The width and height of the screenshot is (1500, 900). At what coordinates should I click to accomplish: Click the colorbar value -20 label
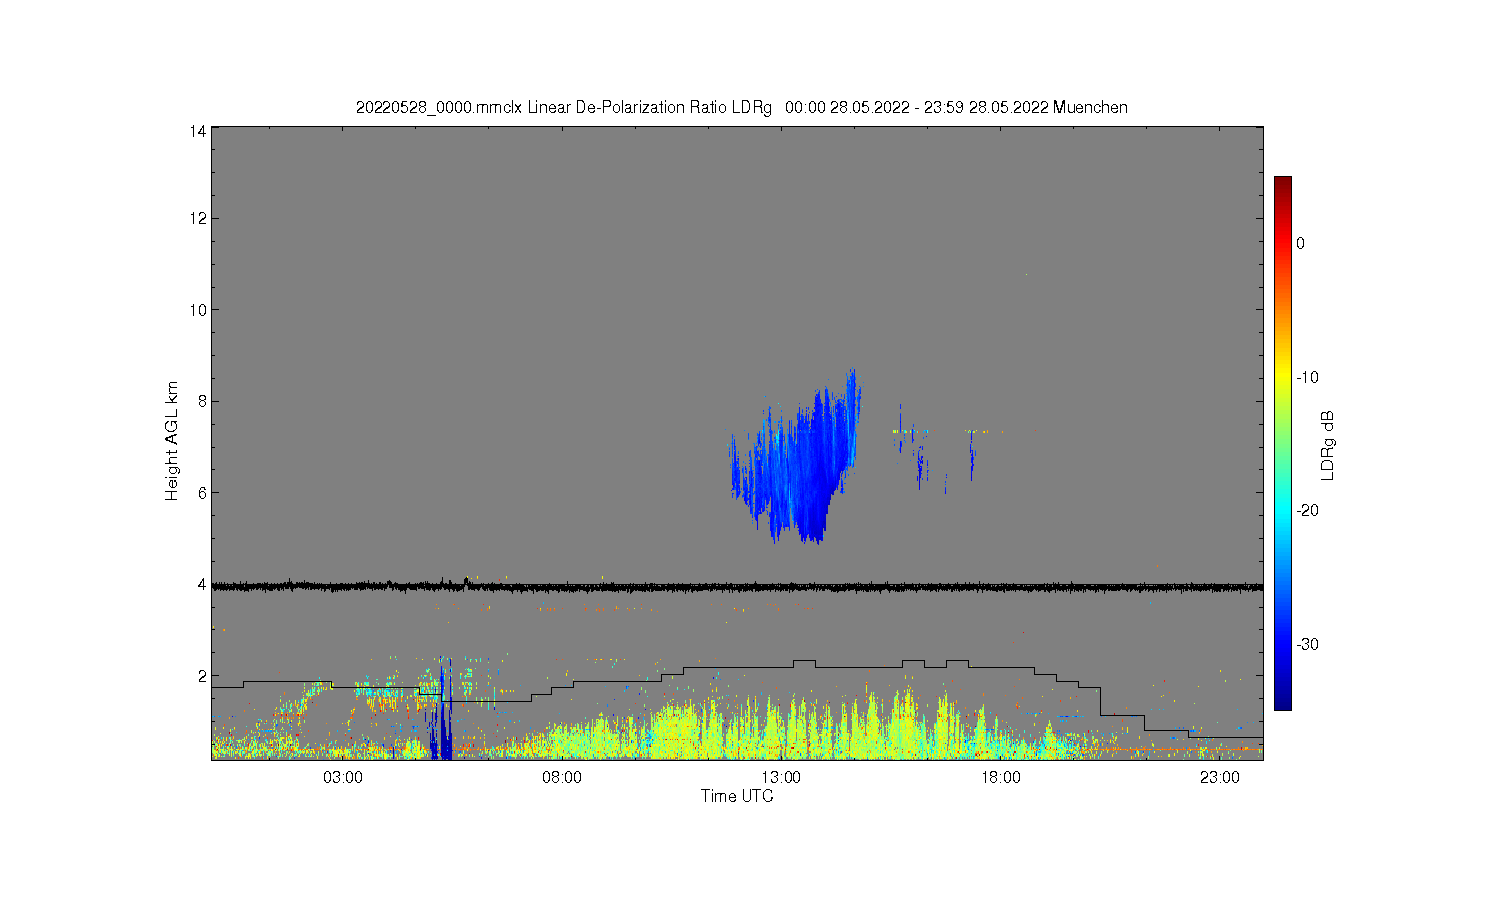click(1307, 510)
